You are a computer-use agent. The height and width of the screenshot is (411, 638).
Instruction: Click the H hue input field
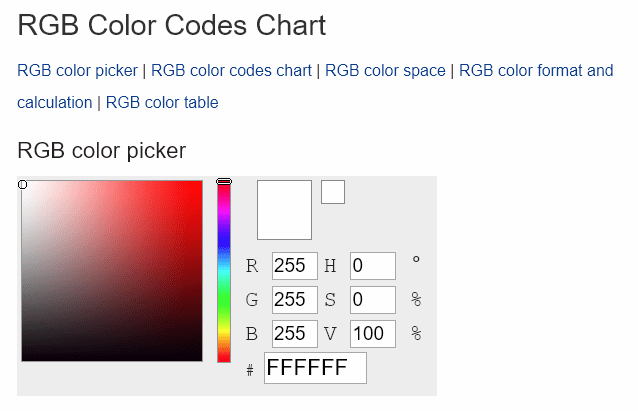coord(373,266)
